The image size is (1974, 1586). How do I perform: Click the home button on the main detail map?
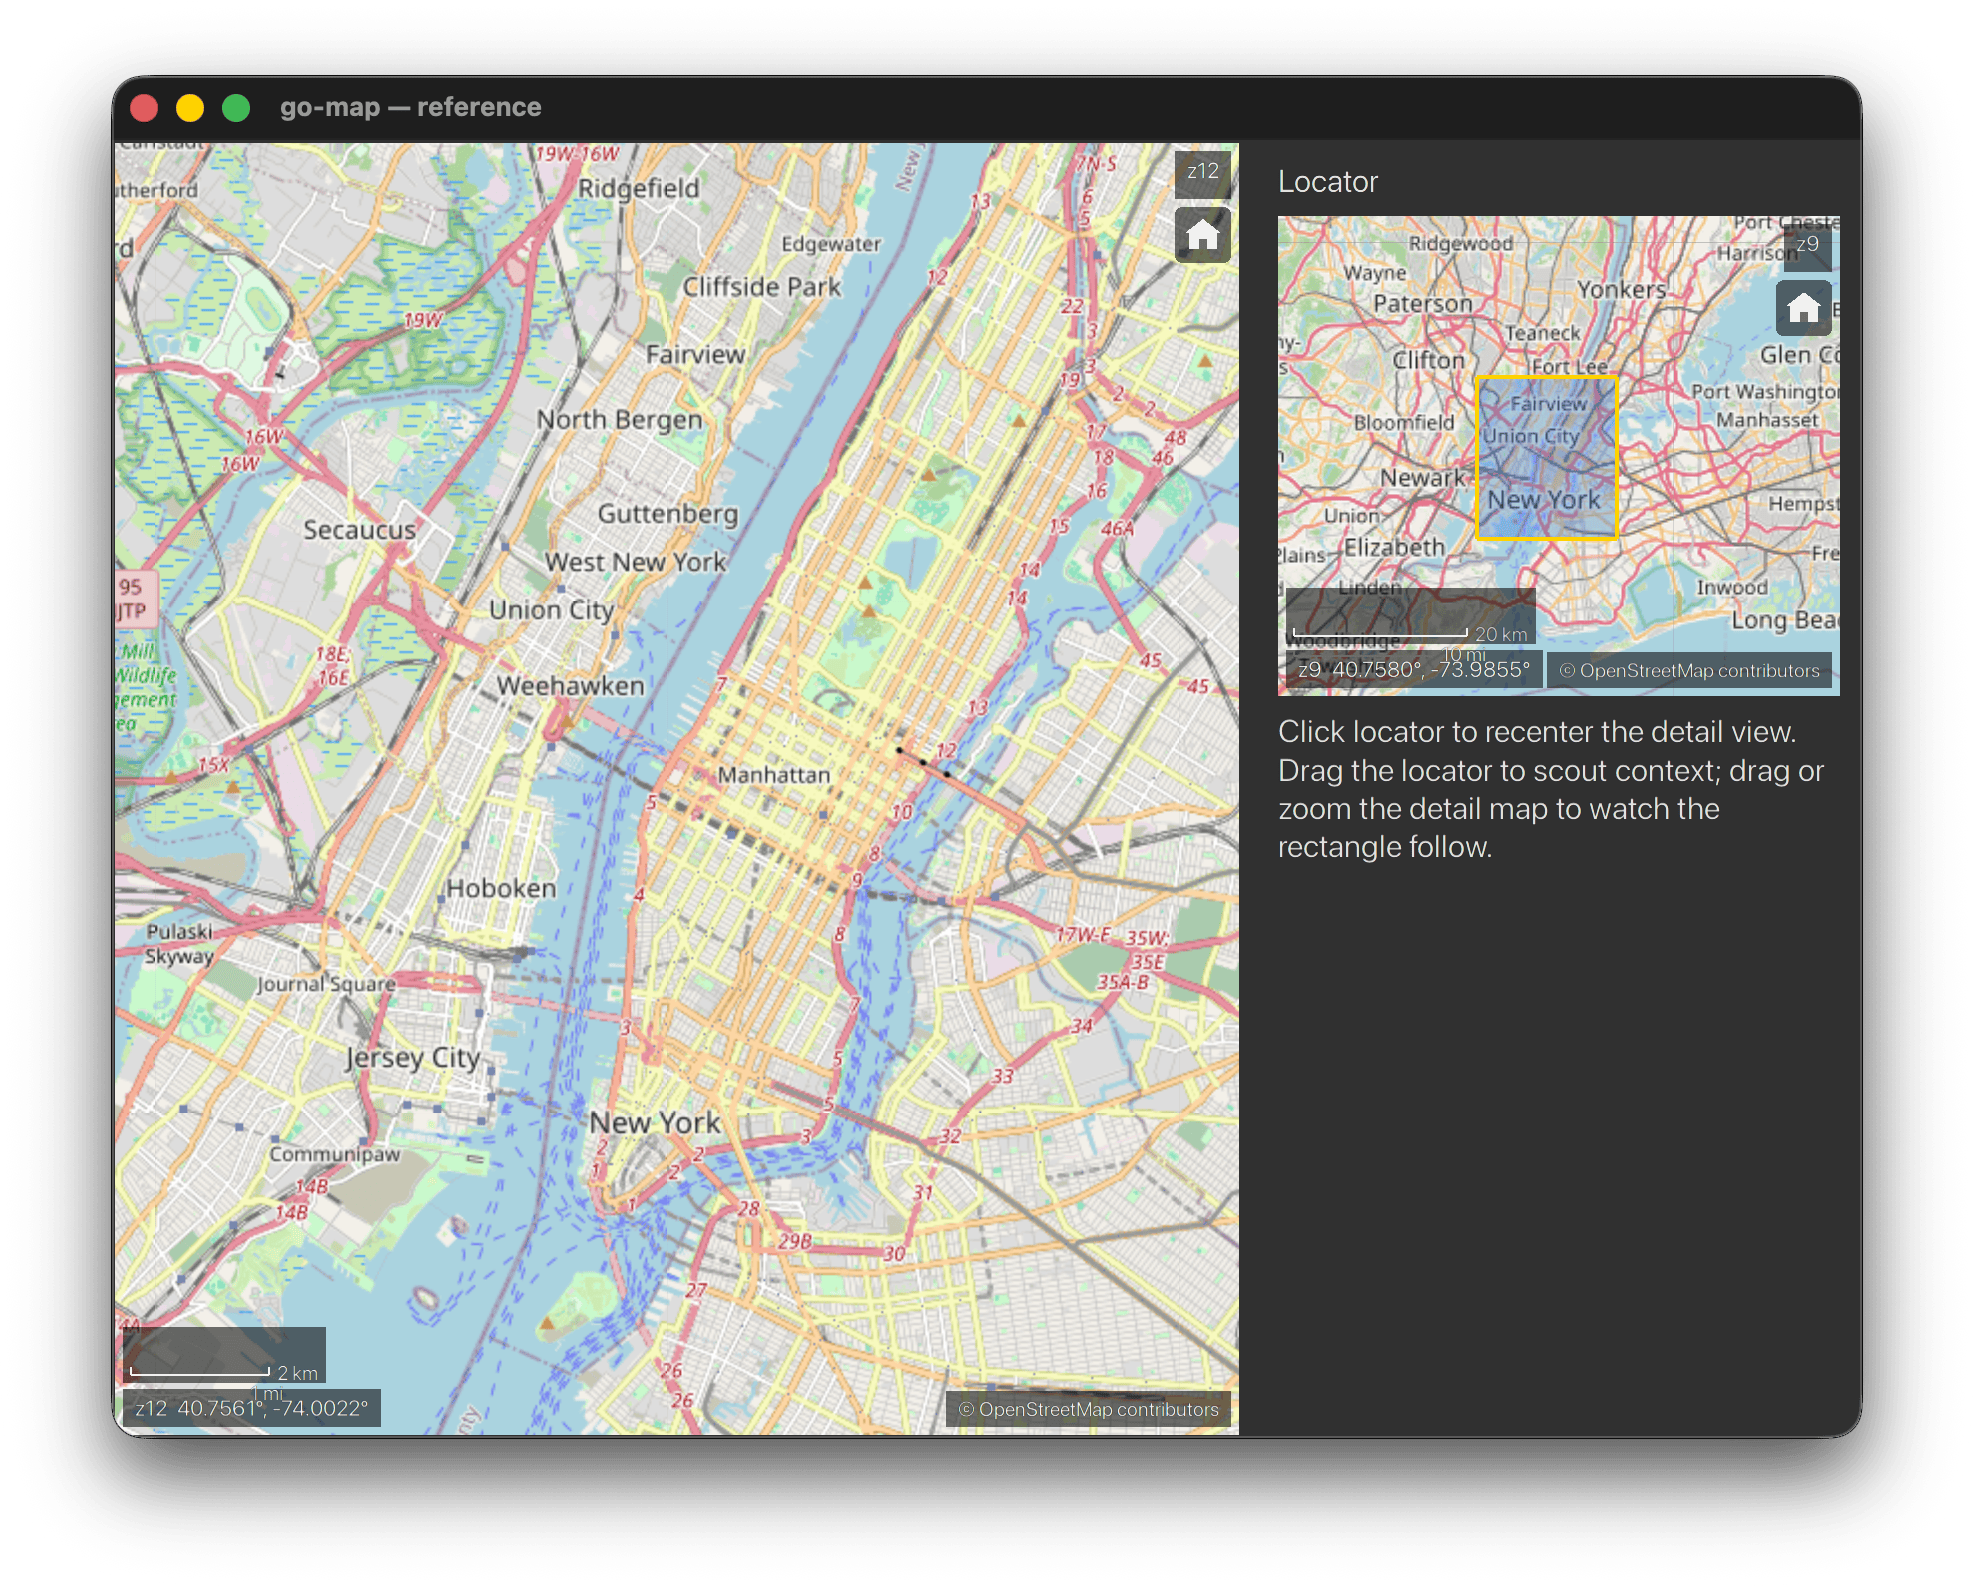[1202, 235]
